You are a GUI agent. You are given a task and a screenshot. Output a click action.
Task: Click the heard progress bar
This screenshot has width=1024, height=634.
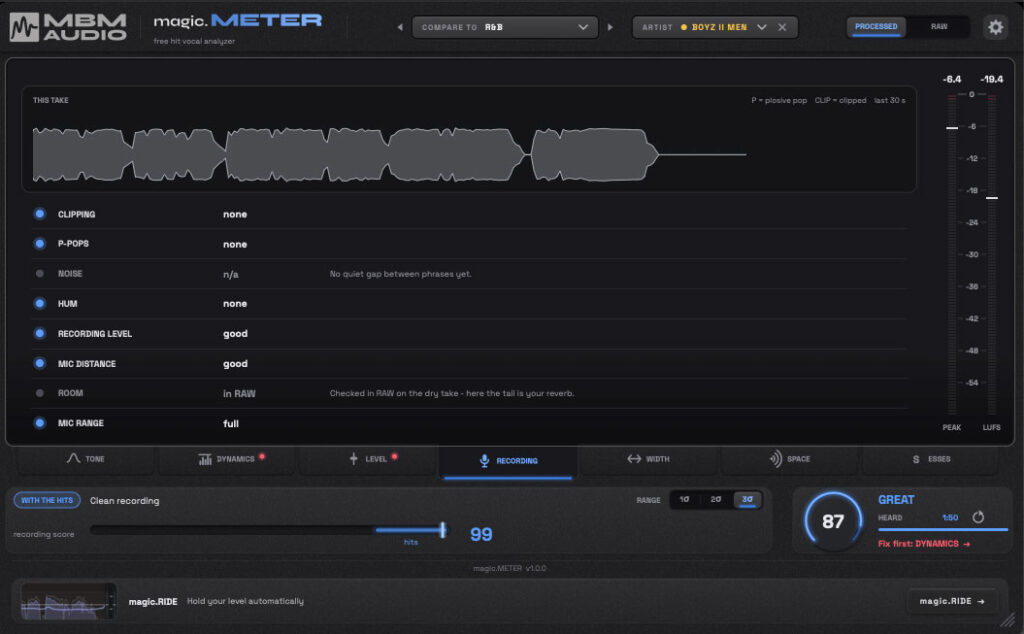tap(943, 530)
